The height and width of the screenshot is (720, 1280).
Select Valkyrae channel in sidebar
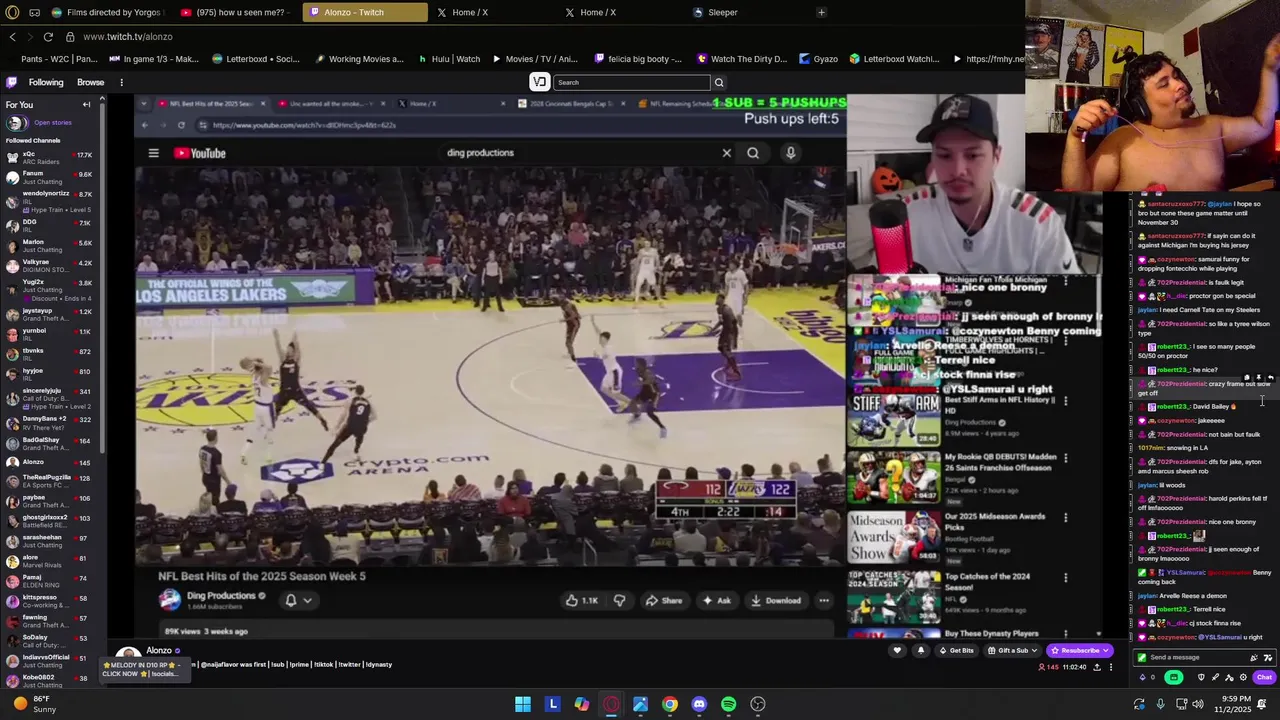pos(50,266)
